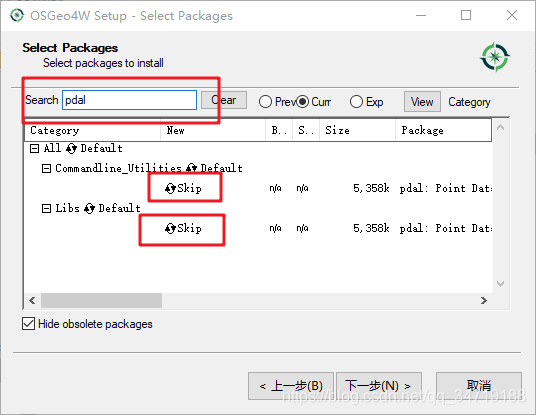
Task: Go back with 上一步(B) button
Action: coord(291,386)
